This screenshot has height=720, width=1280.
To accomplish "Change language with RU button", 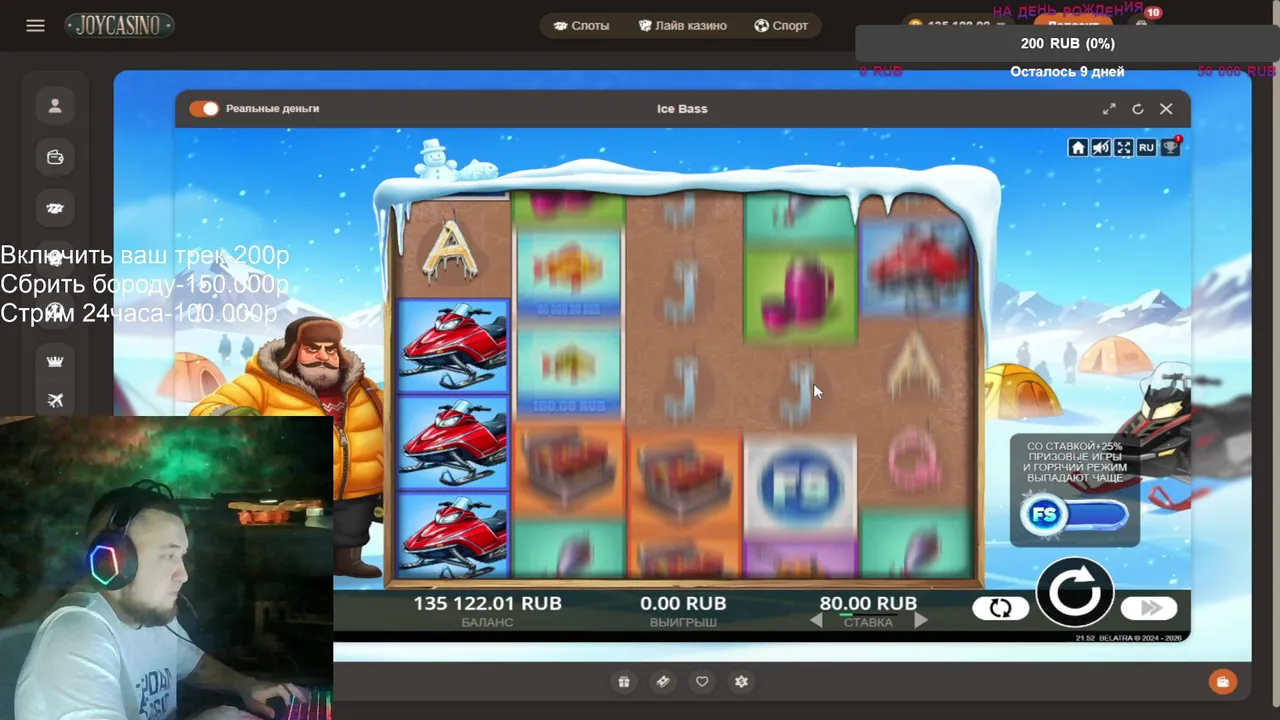I will coord(1147,148).
